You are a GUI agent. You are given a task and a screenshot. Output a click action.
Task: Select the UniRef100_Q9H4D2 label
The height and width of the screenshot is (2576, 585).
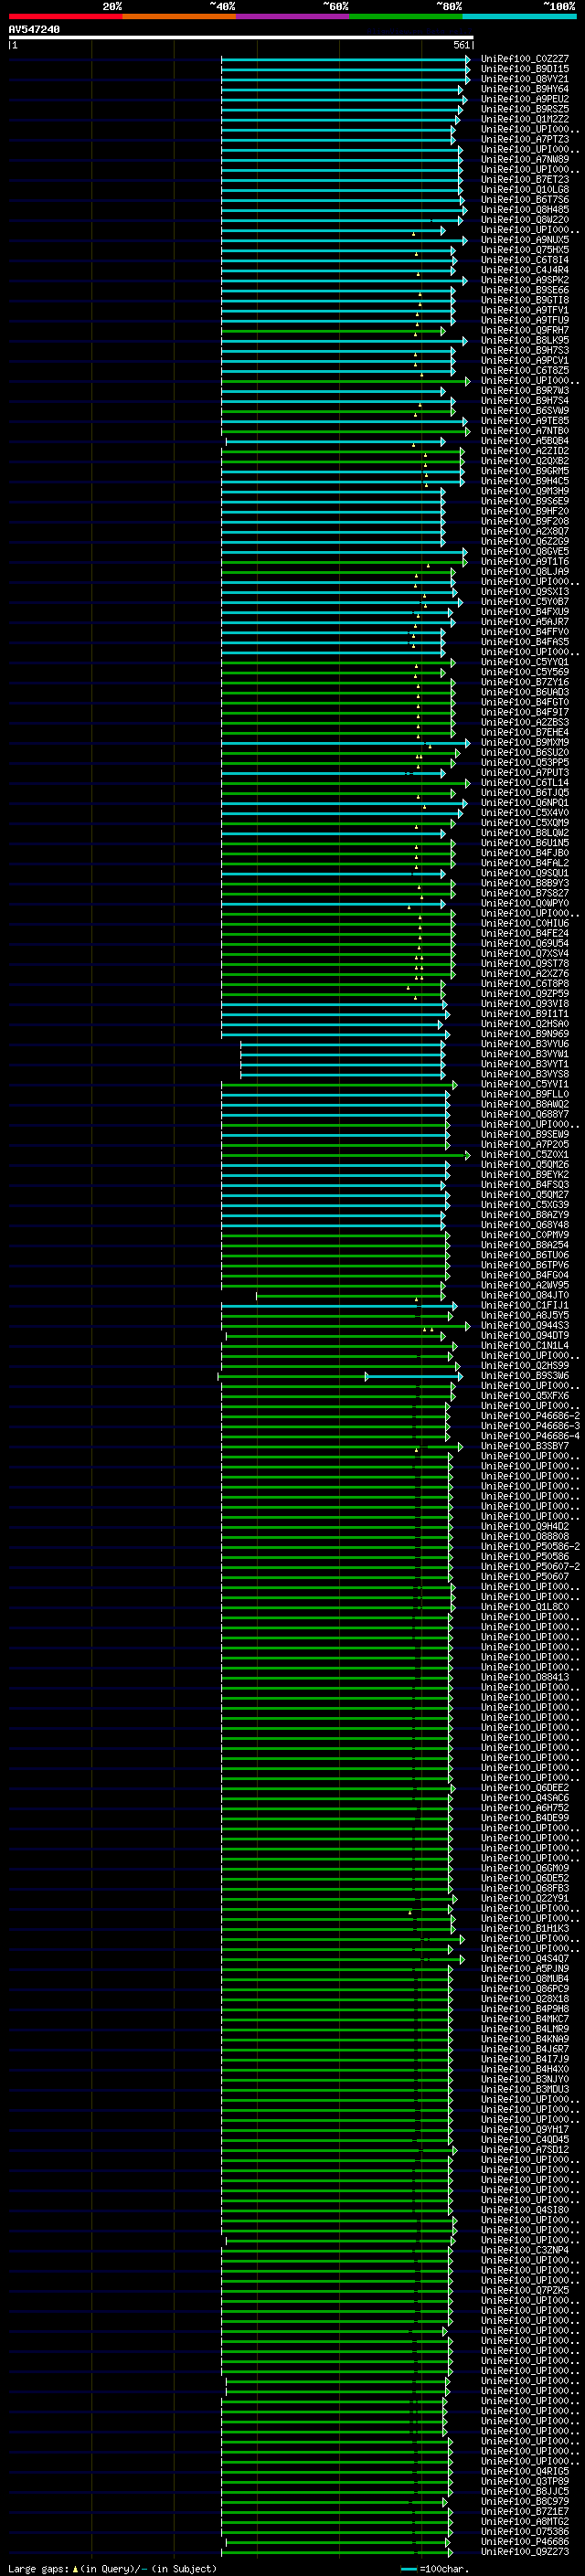[x=525, y=1527]
